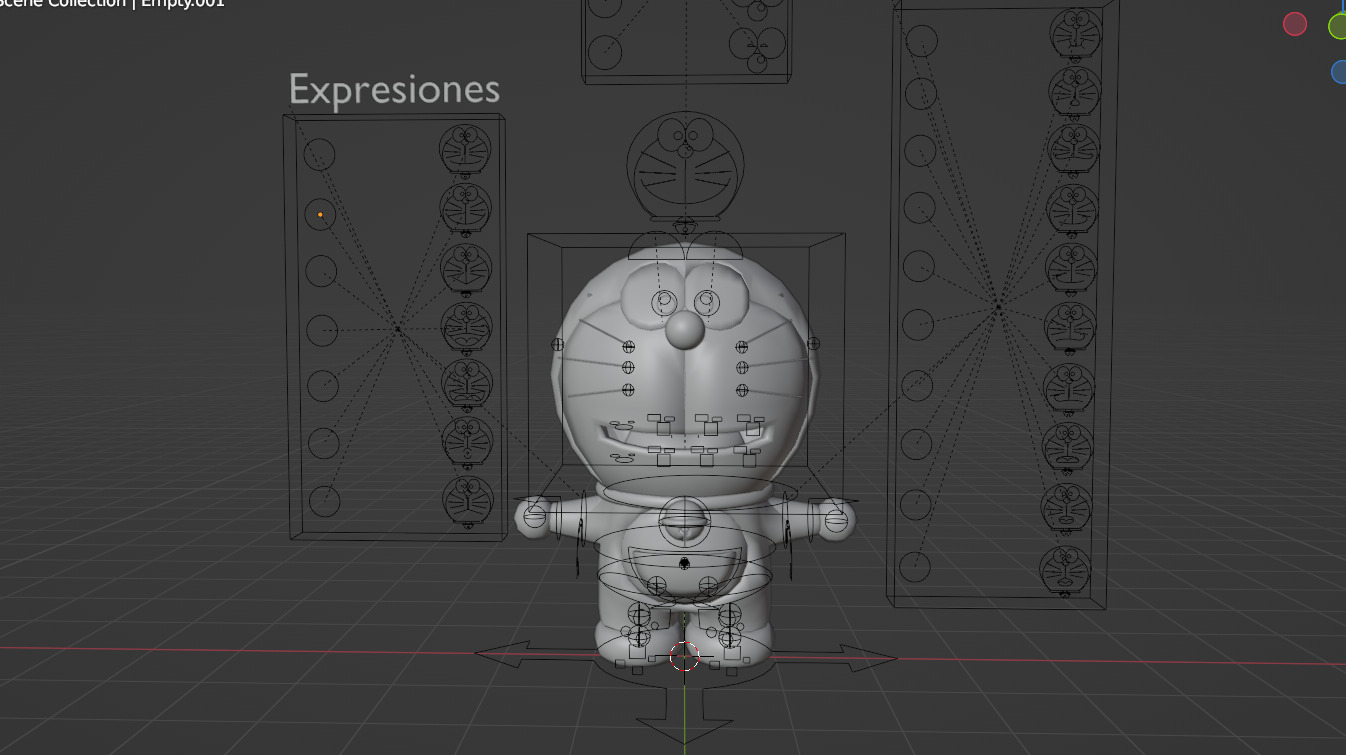Pick the sixth face icon in Expresiones panel
The image size is (1346, 755).
click(468, 442)
